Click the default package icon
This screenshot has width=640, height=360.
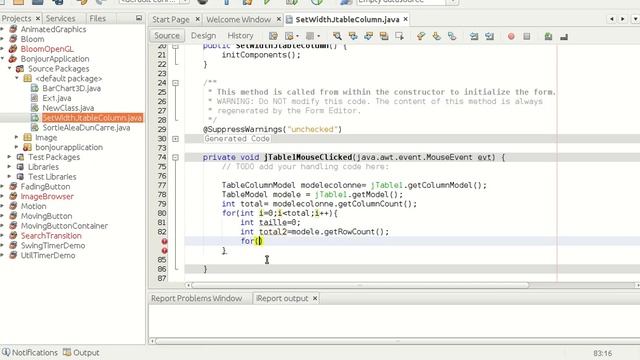point(27,78)
